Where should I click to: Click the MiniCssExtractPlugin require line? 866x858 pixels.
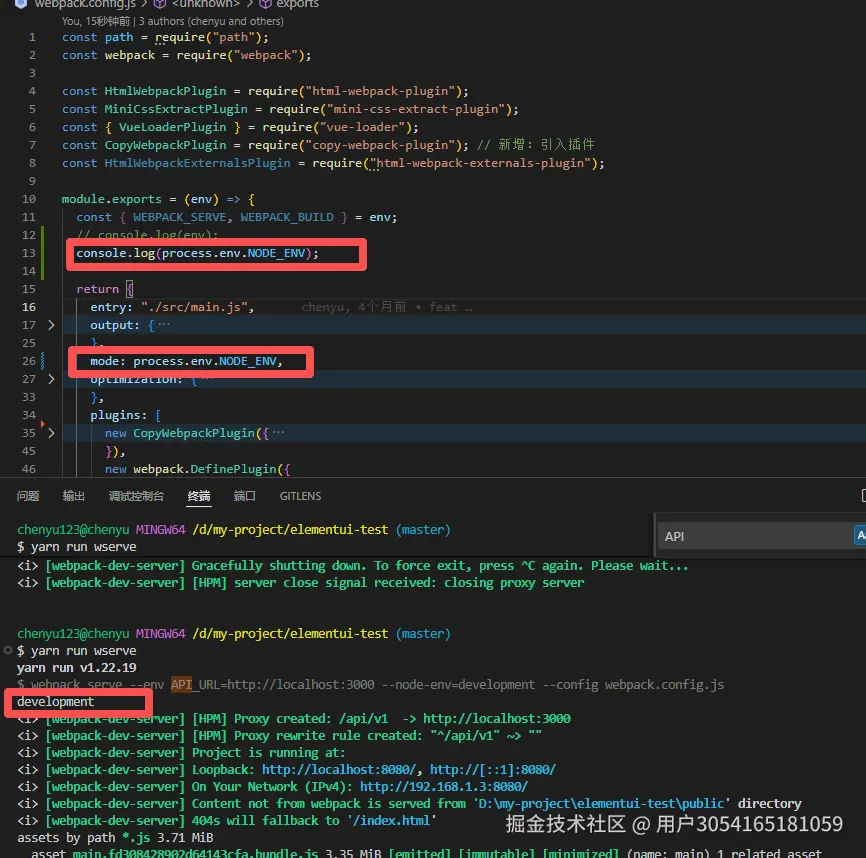(x=290, y=109)
